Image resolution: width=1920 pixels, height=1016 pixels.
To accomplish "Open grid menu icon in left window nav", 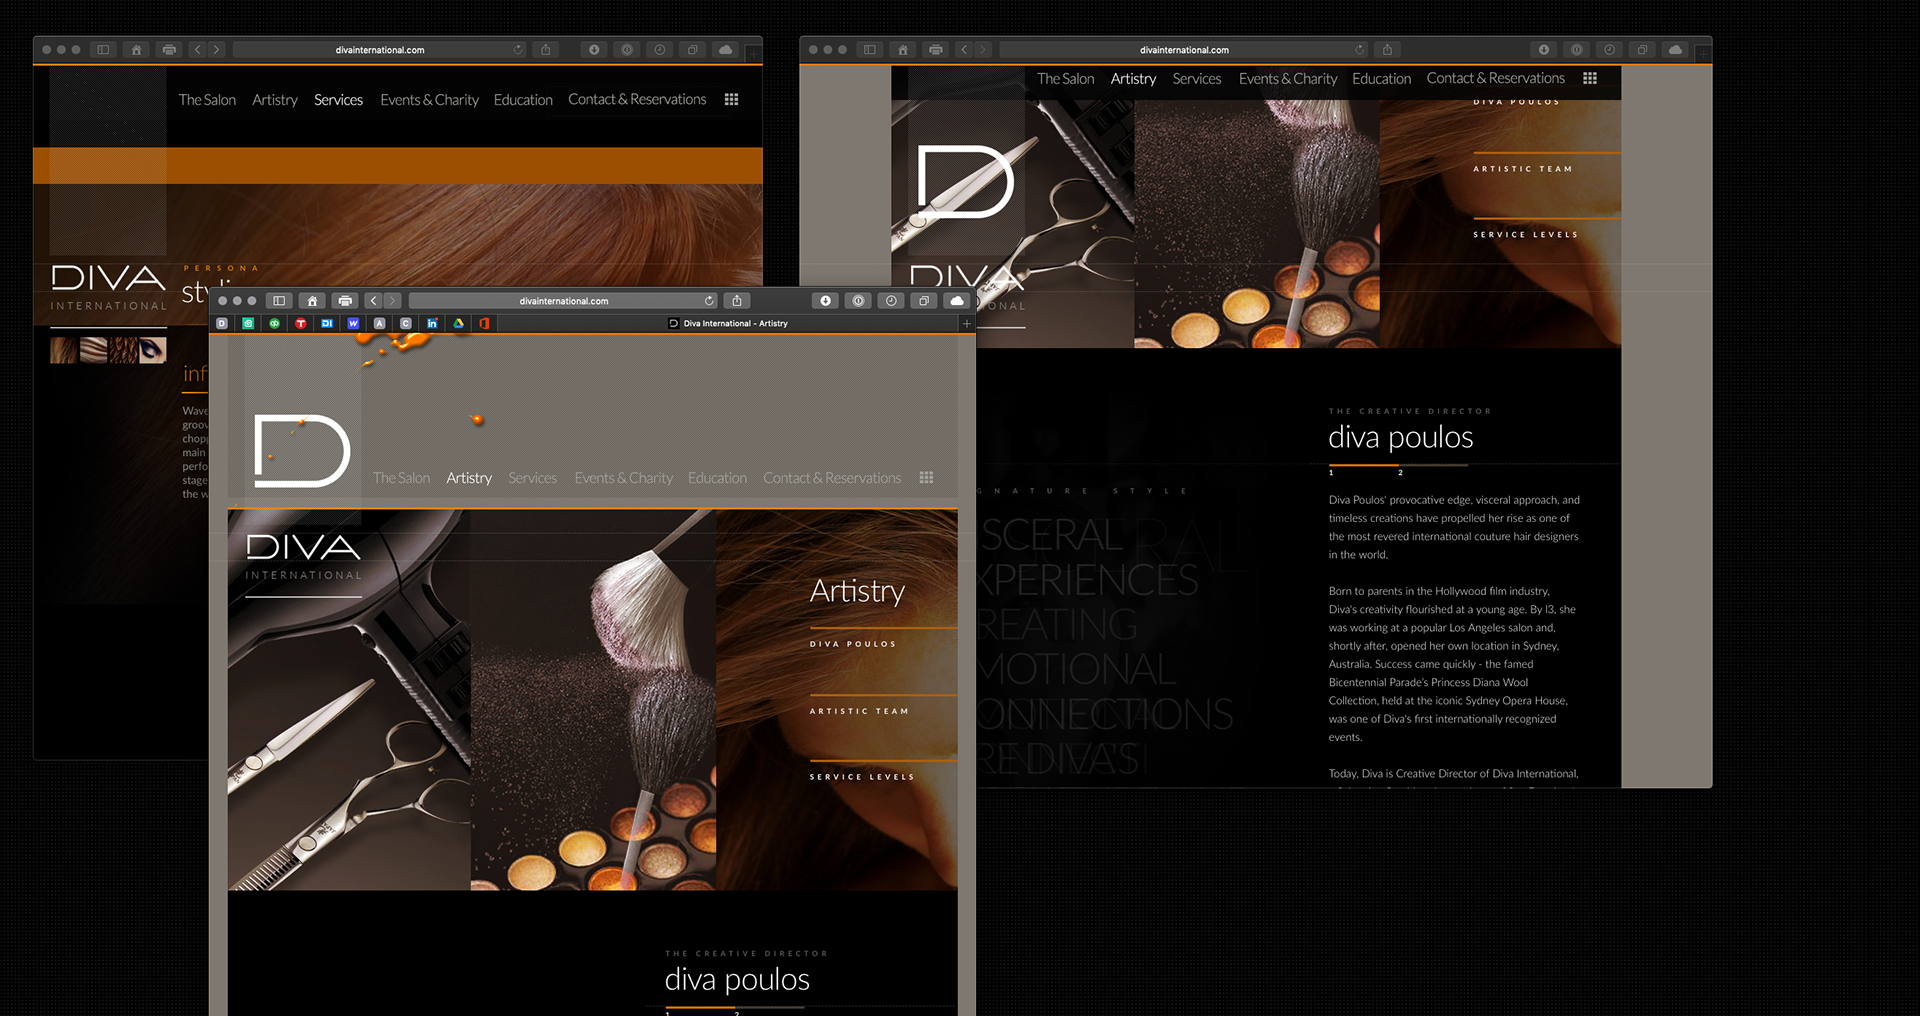I will 732,100.
